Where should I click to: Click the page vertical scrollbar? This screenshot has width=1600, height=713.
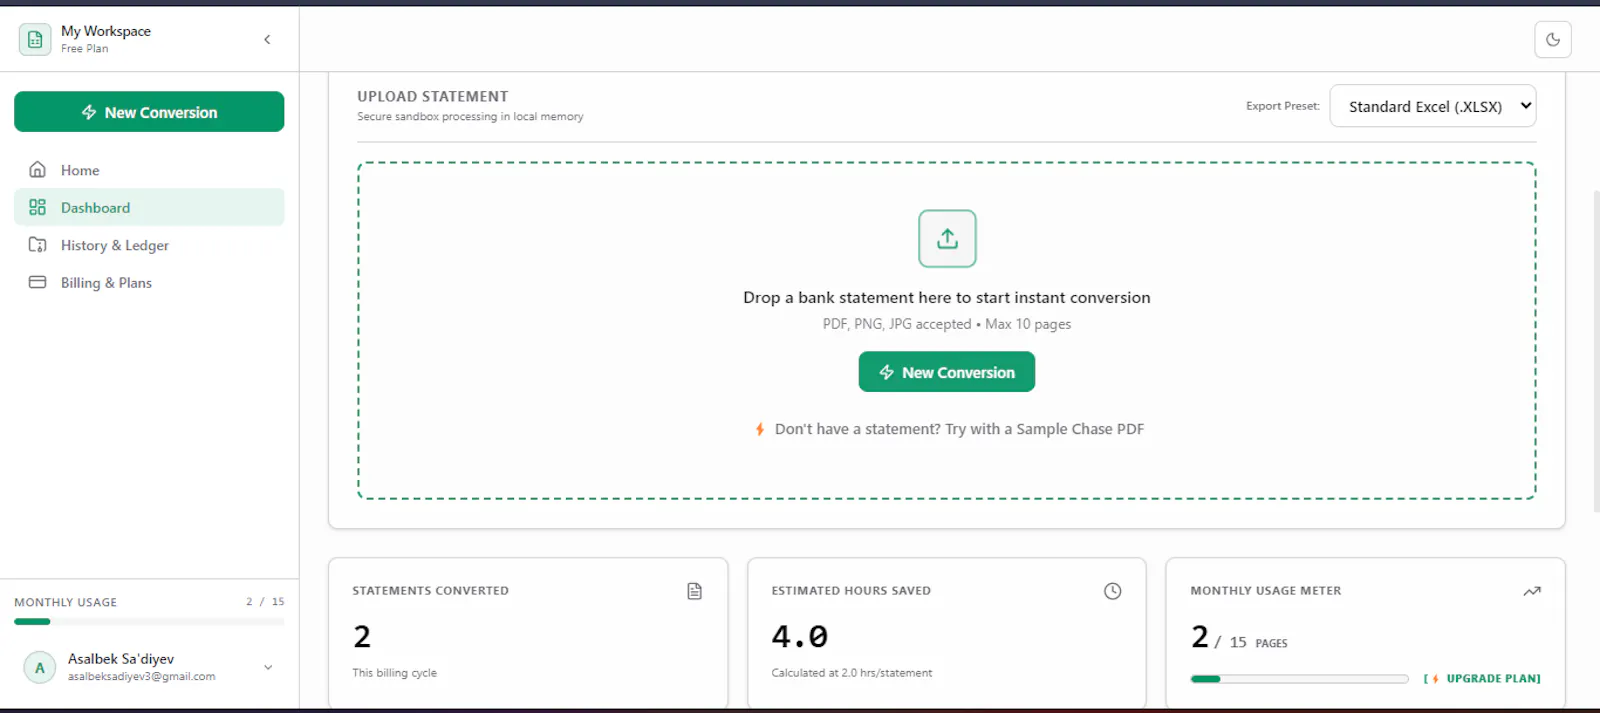1596,350
